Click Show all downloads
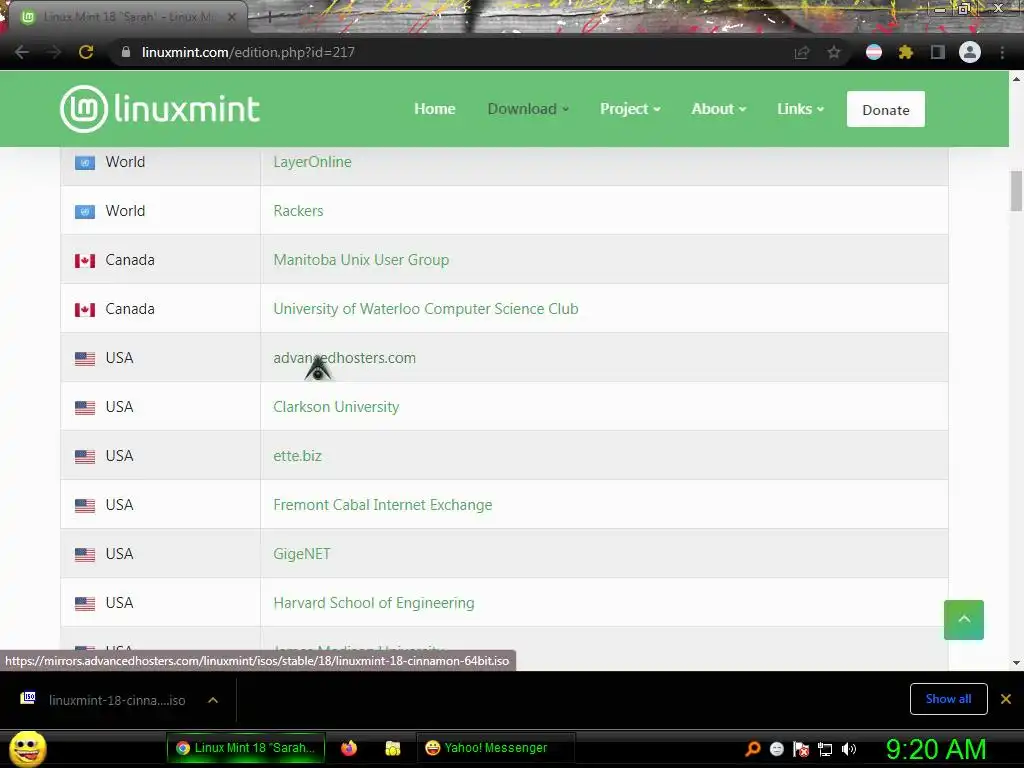The width and height of the screenshot is (1024, 768). click(x=948, y=699)
